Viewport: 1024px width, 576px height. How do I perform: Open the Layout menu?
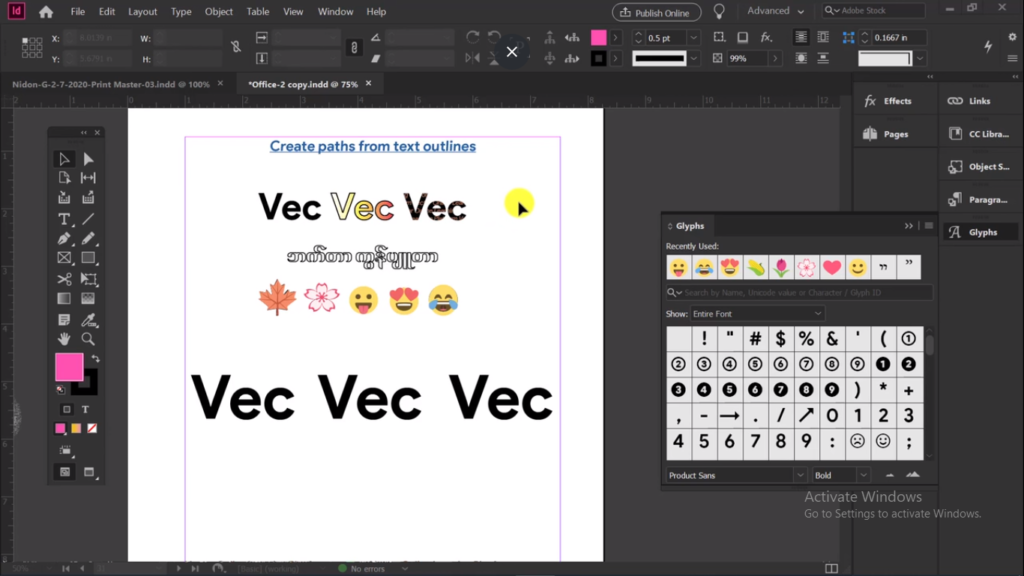[142, 12]
